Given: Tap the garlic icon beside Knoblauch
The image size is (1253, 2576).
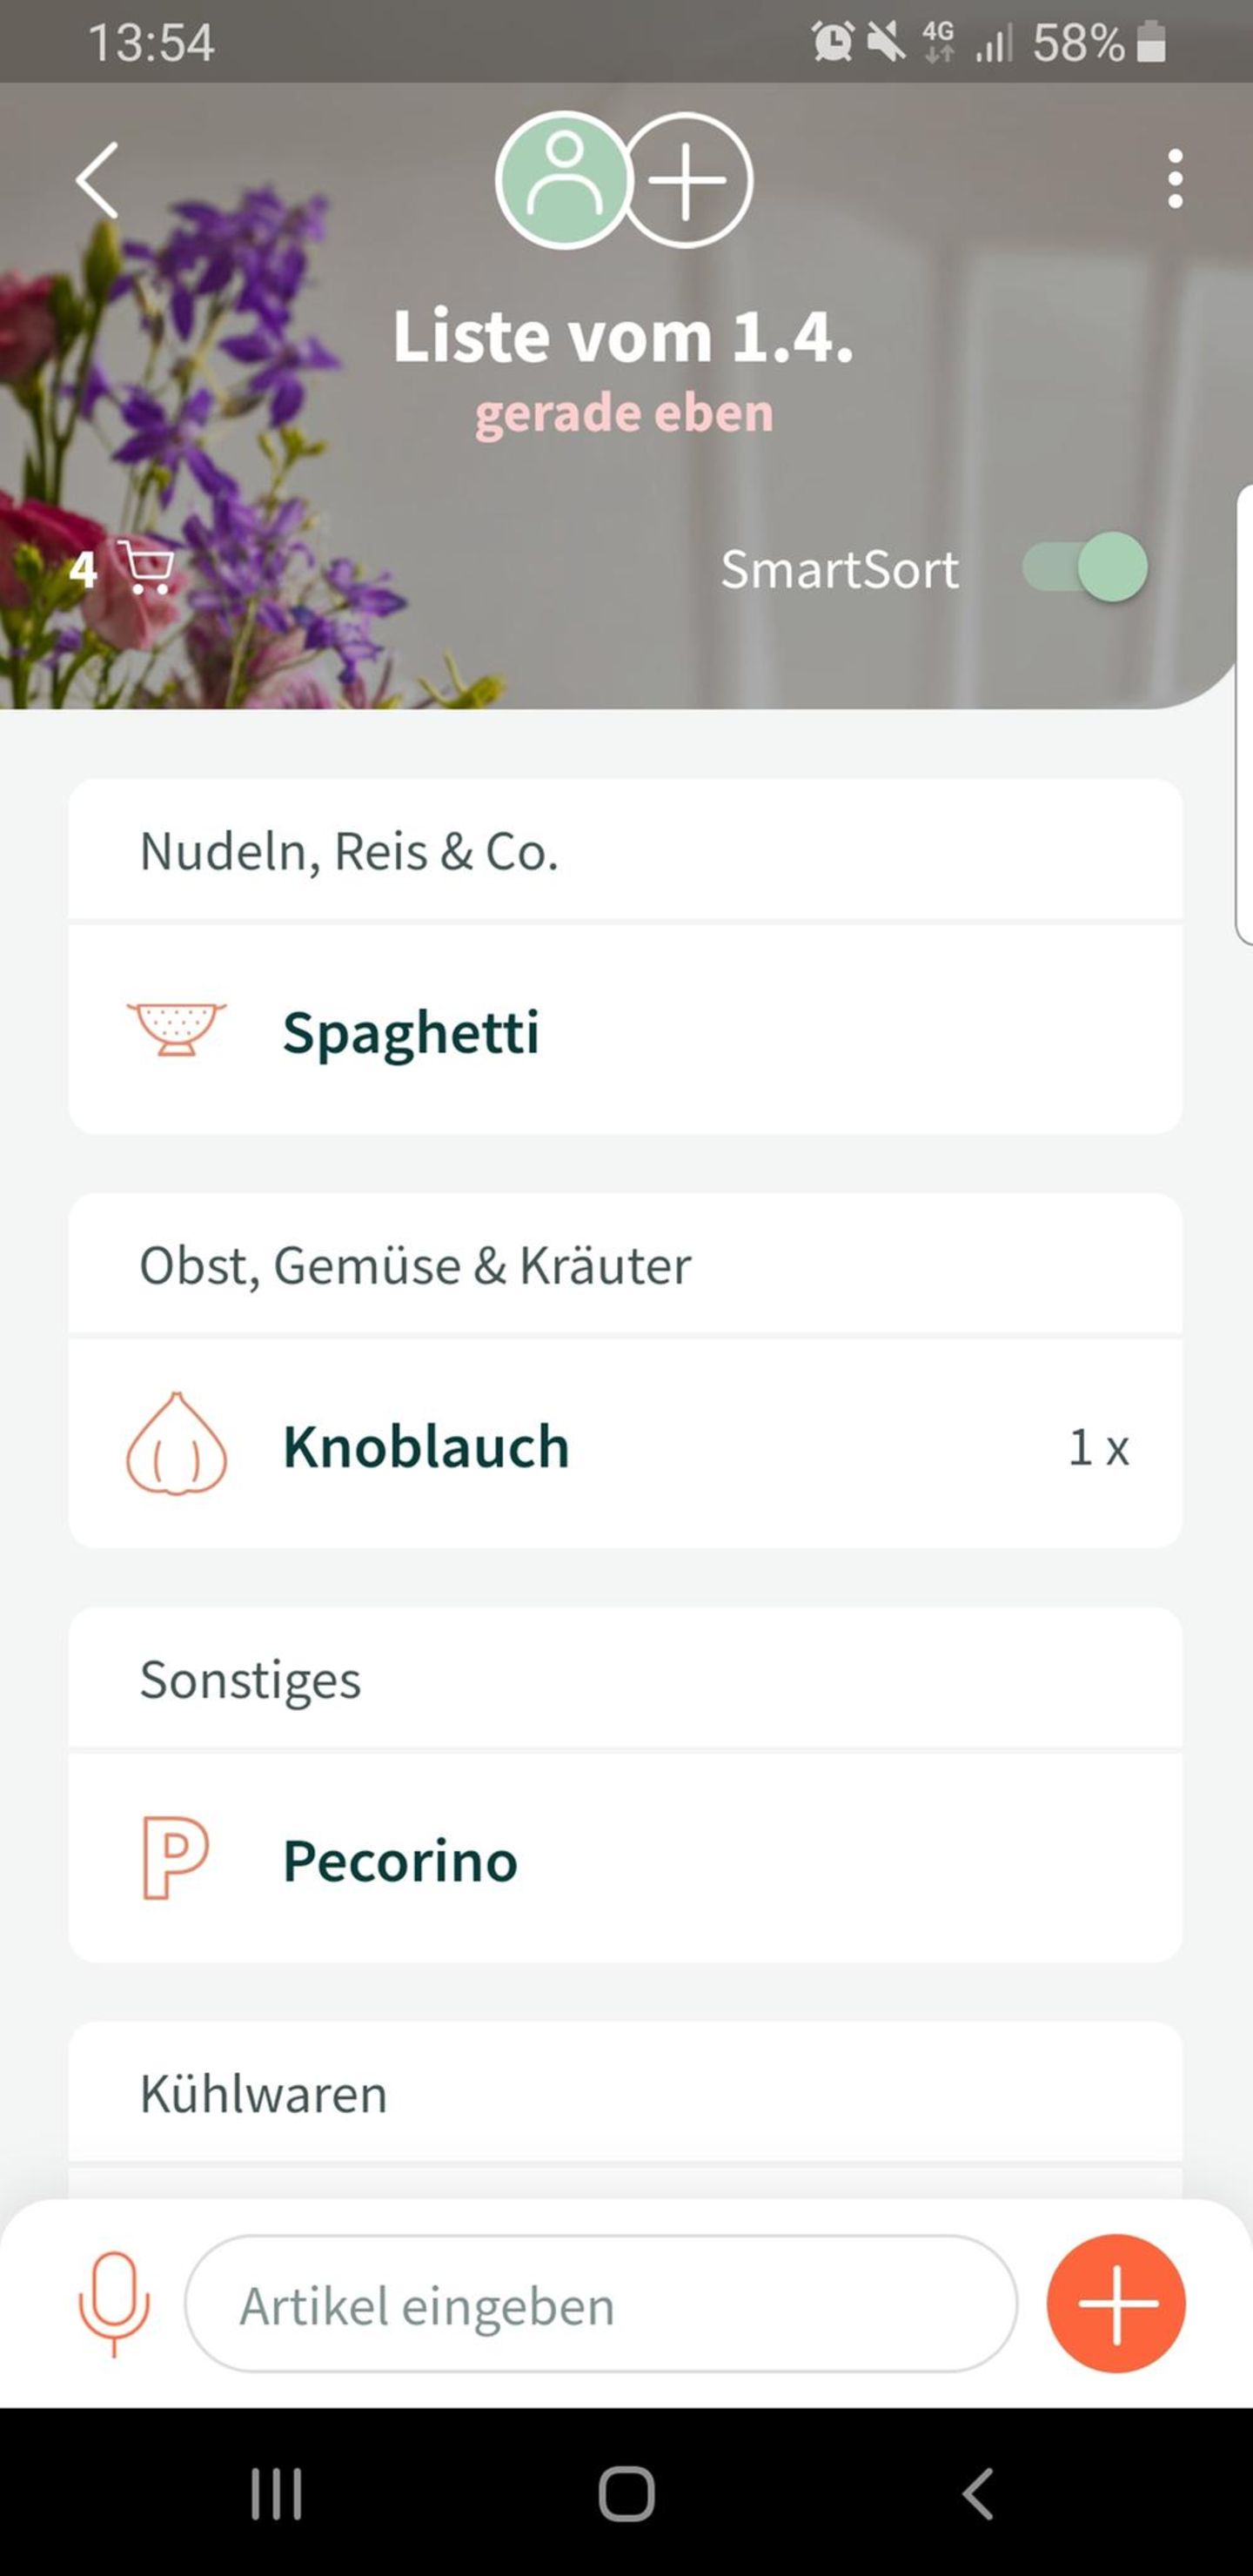Looking at the screenshot, I should [176, 1445].
